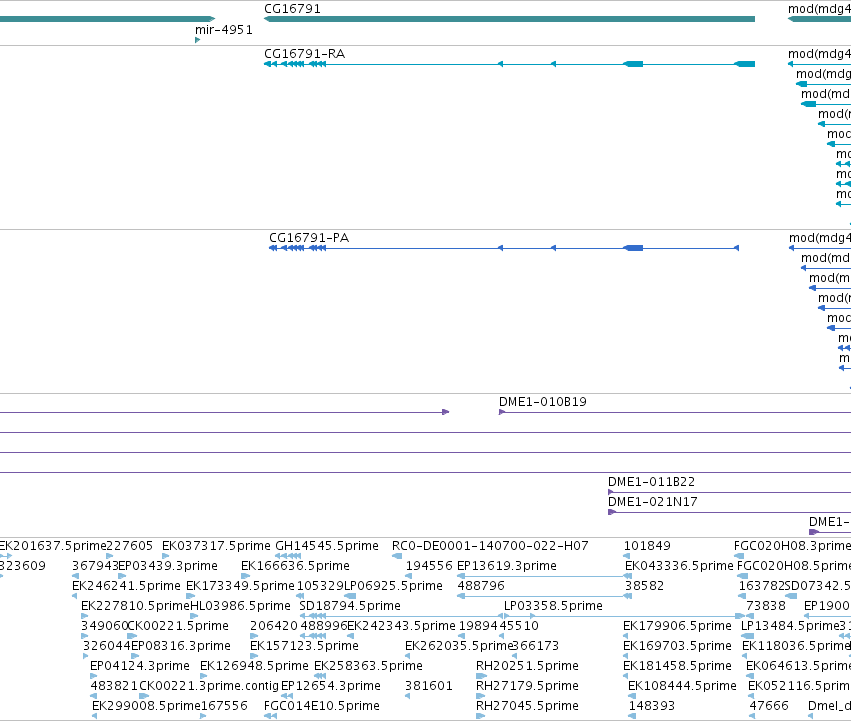Click the CG16791 gene label

[x=292, y=9]
